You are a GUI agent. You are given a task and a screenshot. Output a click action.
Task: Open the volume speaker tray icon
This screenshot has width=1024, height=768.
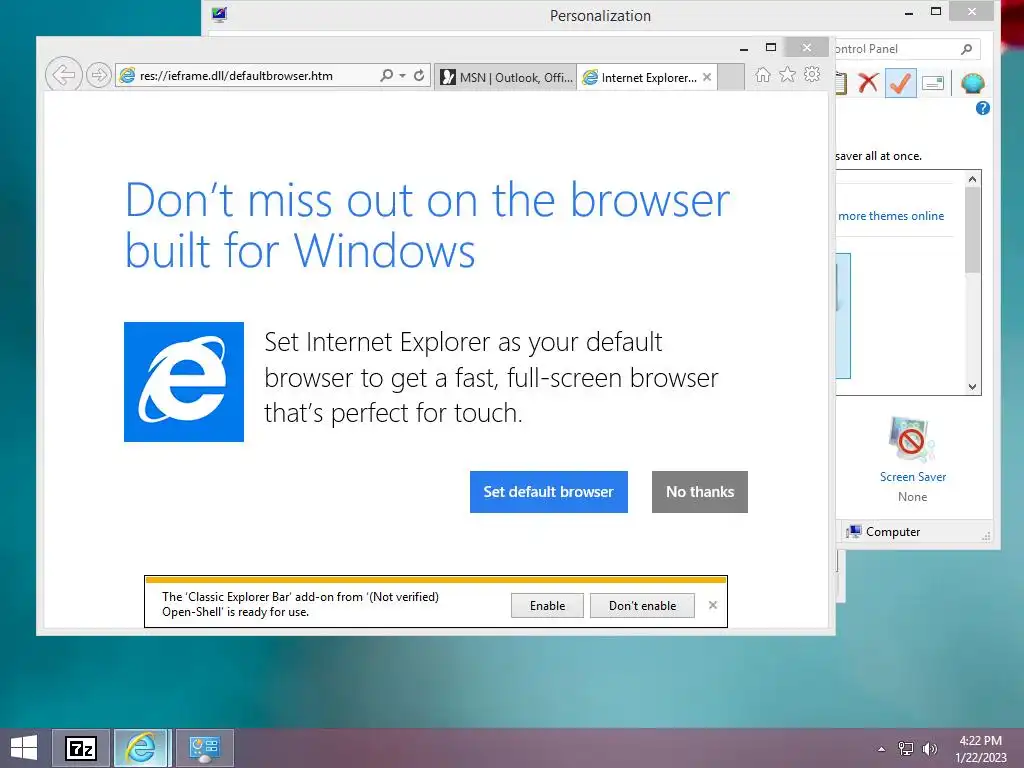coord(929,748)
